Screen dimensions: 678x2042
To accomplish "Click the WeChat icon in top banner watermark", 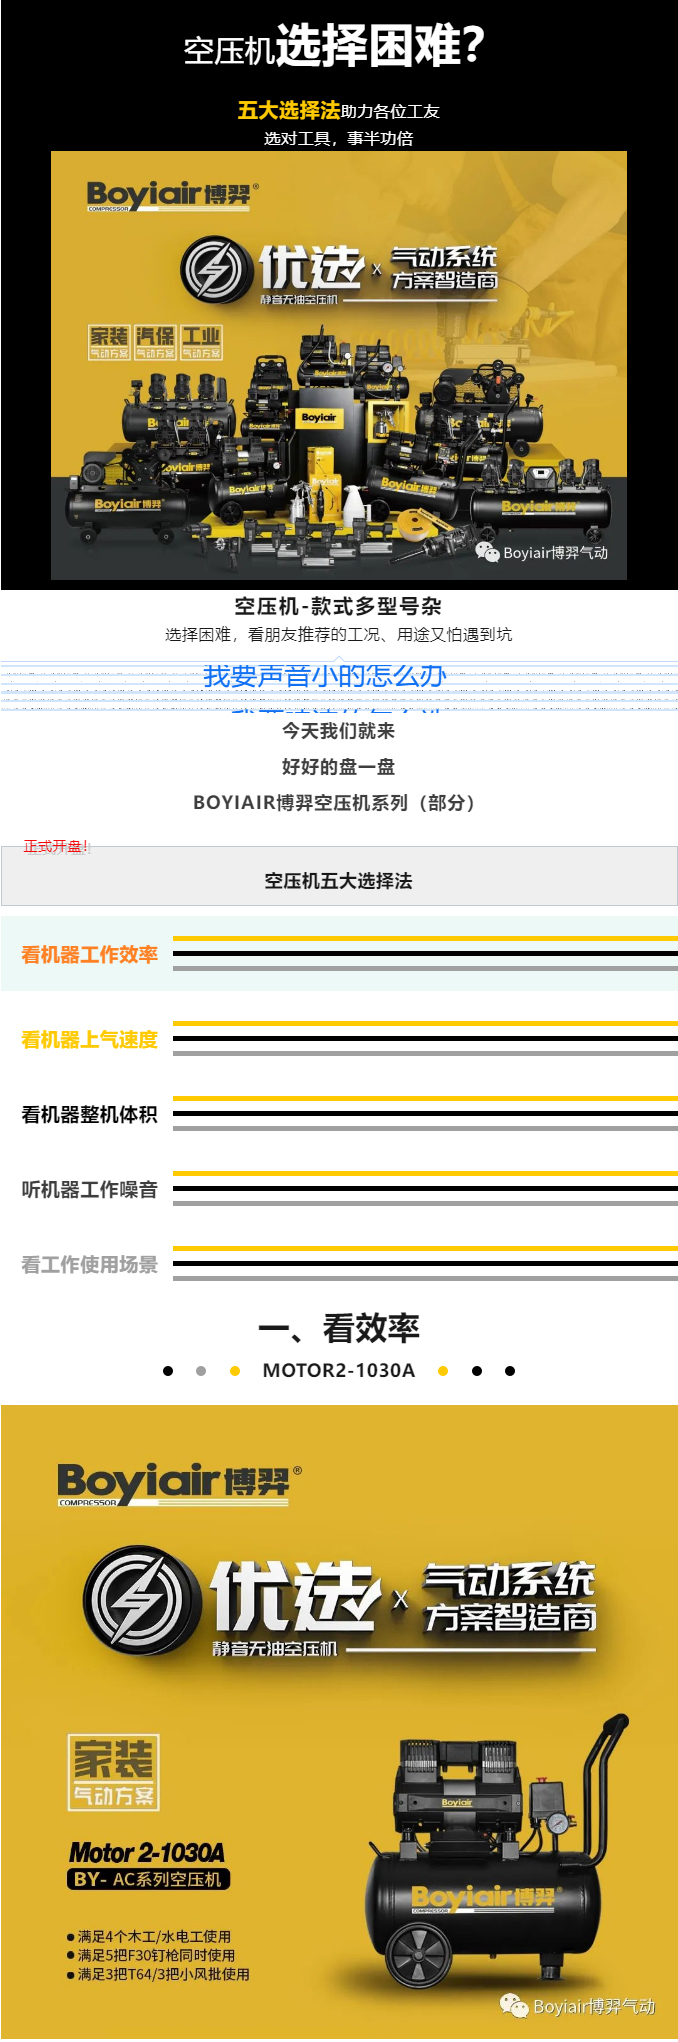I will pyautogui.click(x=487, y=552).
